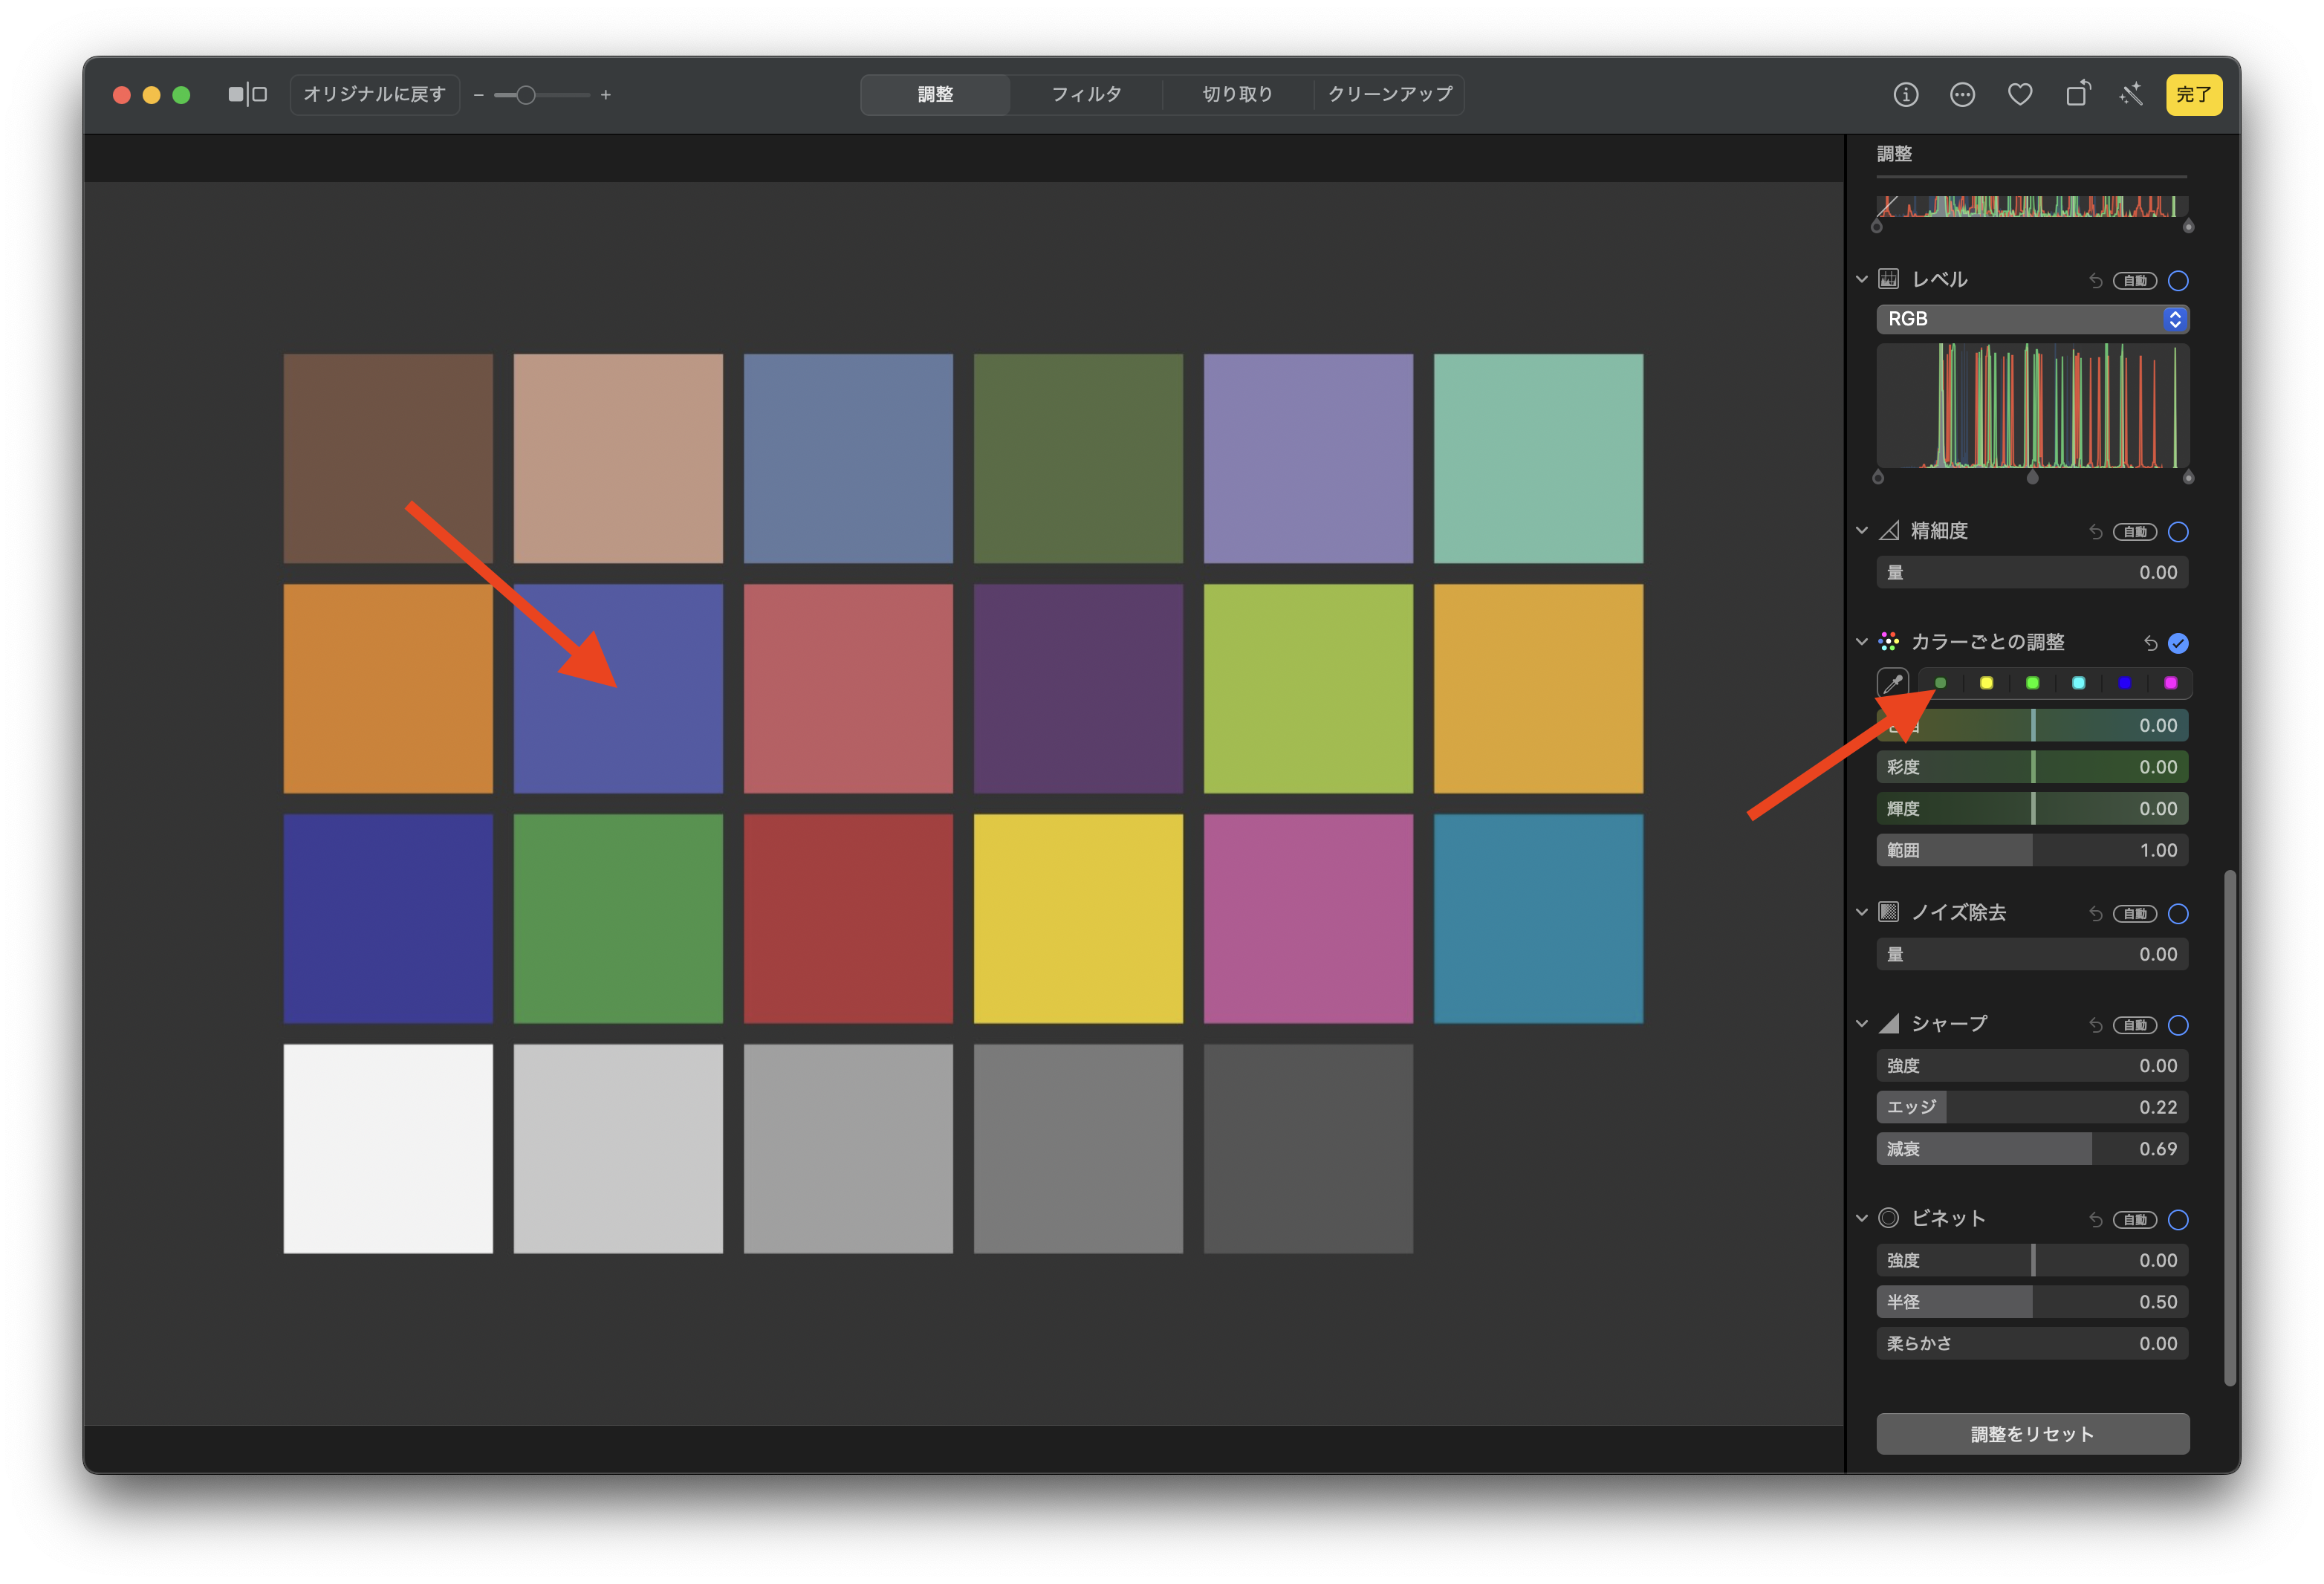Switch to the フィルタ tab
The width and height of the screenshot is (2324, 1584).
pyautogui.click(x=1086, y=95)
